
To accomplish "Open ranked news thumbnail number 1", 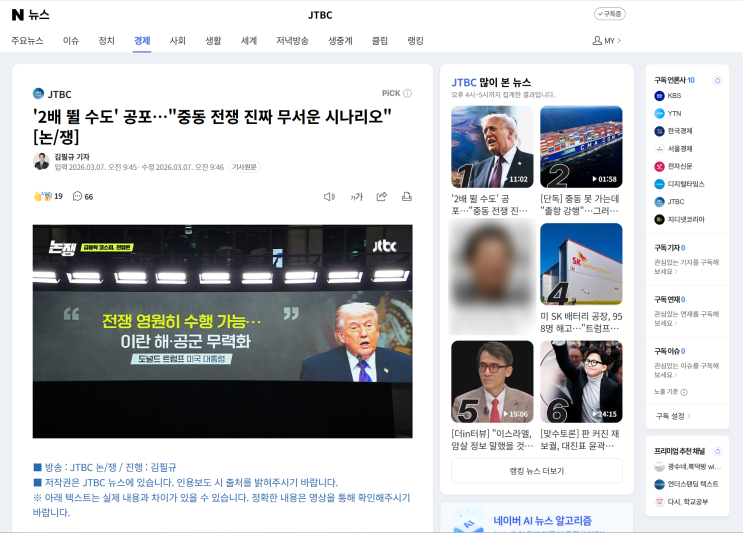I will (492, 147).
